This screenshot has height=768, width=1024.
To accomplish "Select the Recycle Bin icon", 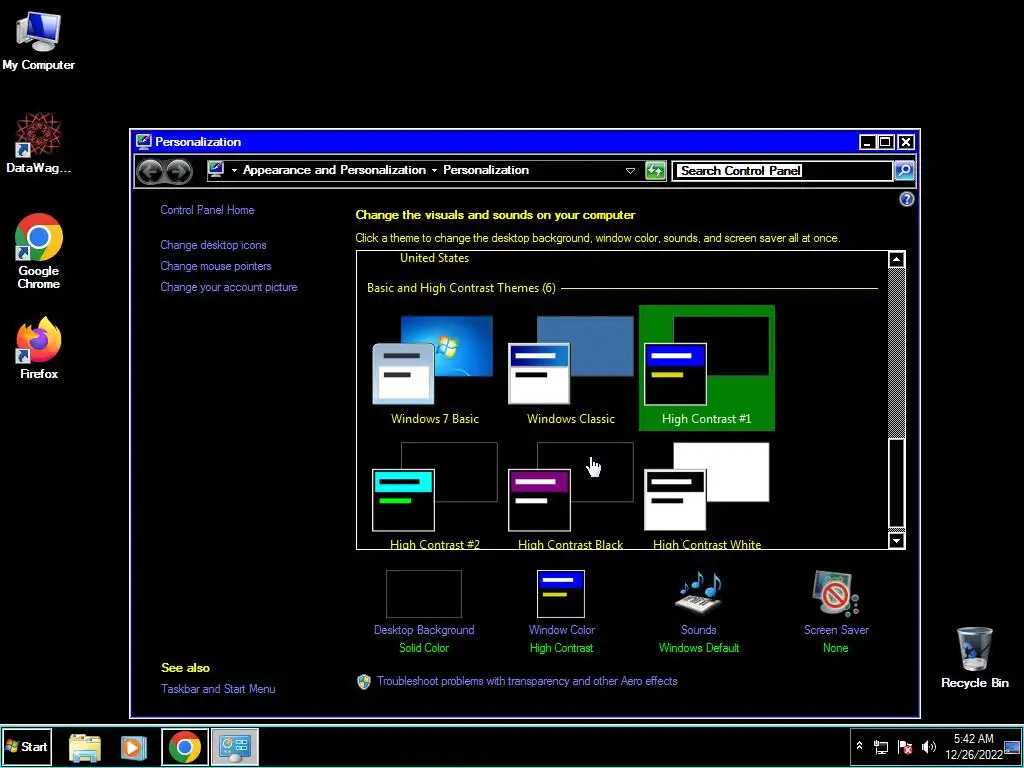I will (974, 658).
